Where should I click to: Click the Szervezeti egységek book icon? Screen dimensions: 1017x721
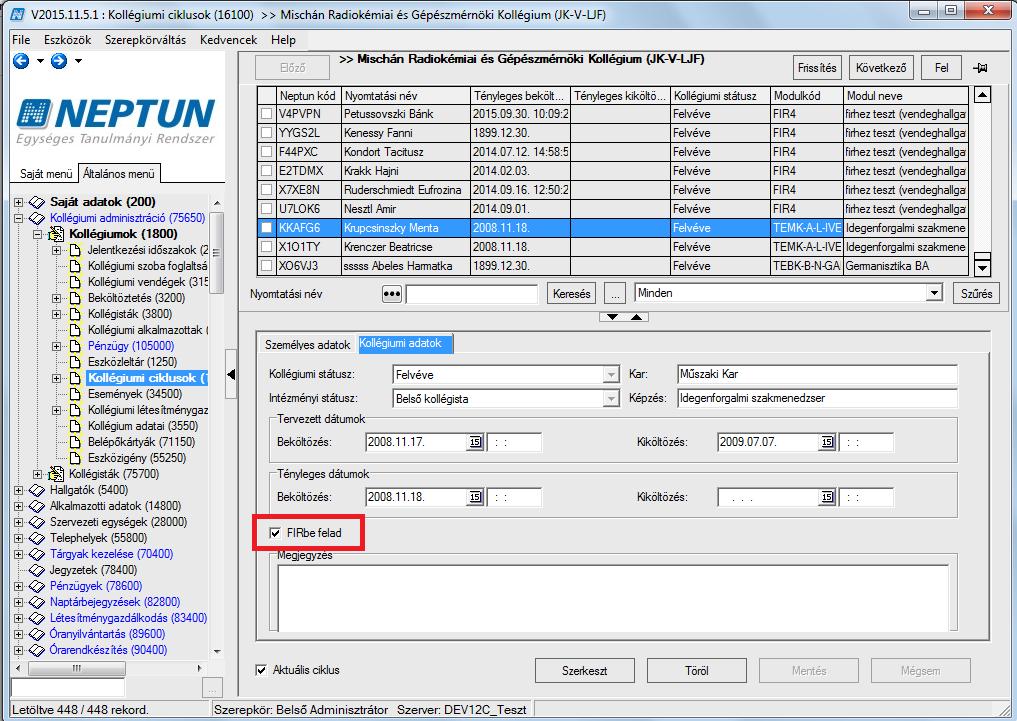(x=37, y=522)
